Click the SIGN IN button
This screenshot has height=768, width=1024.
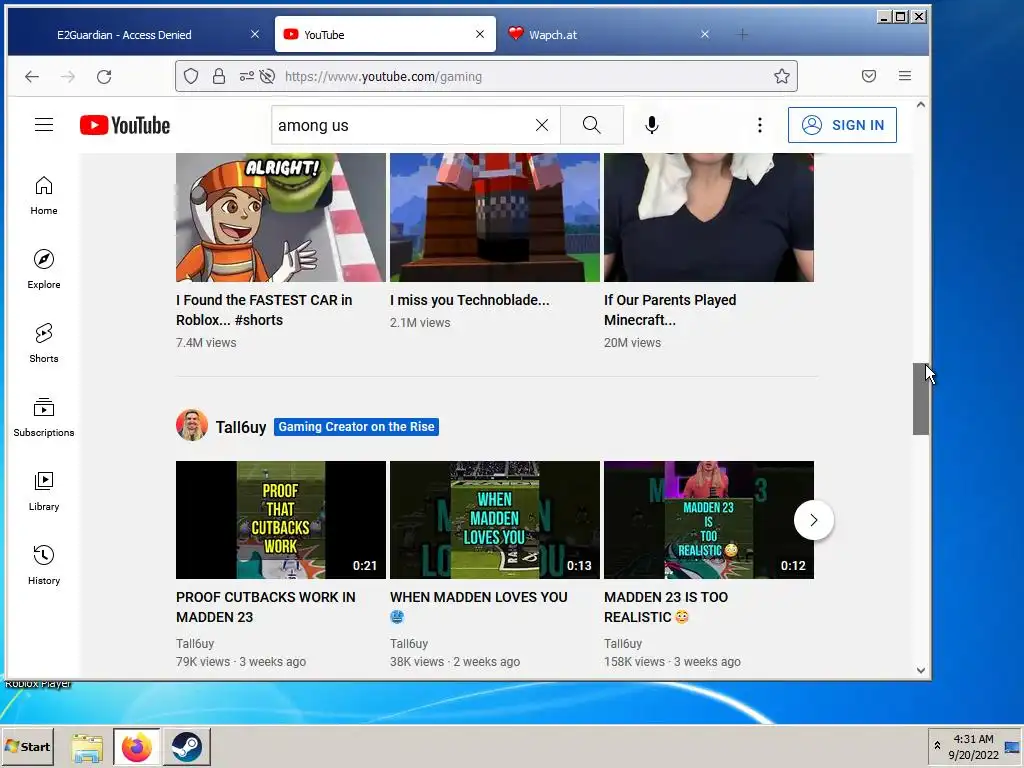[x=842, y=125]
